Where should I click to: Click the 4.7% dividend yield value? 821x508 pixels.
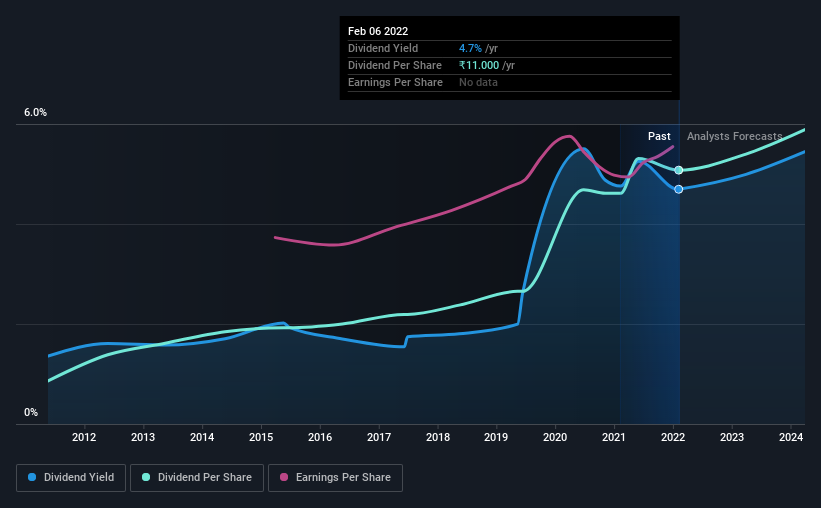[470, 48]
